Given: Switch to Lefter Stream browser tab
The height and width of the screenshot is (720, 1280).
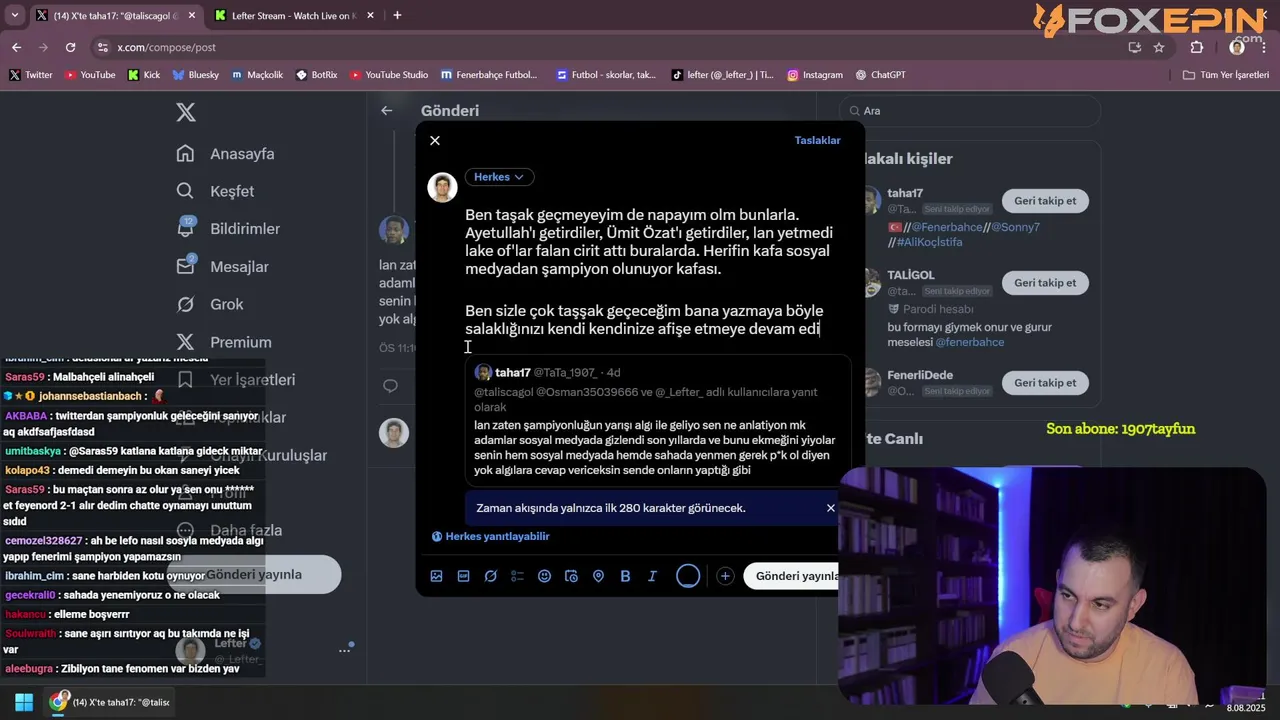Looking at the screenshot, I should click(291, 16).
